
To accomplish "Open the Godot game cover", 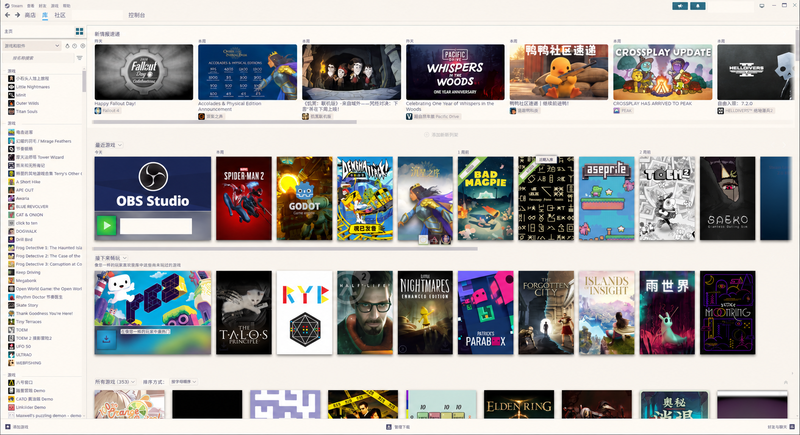I will click(x=305, y=198).
